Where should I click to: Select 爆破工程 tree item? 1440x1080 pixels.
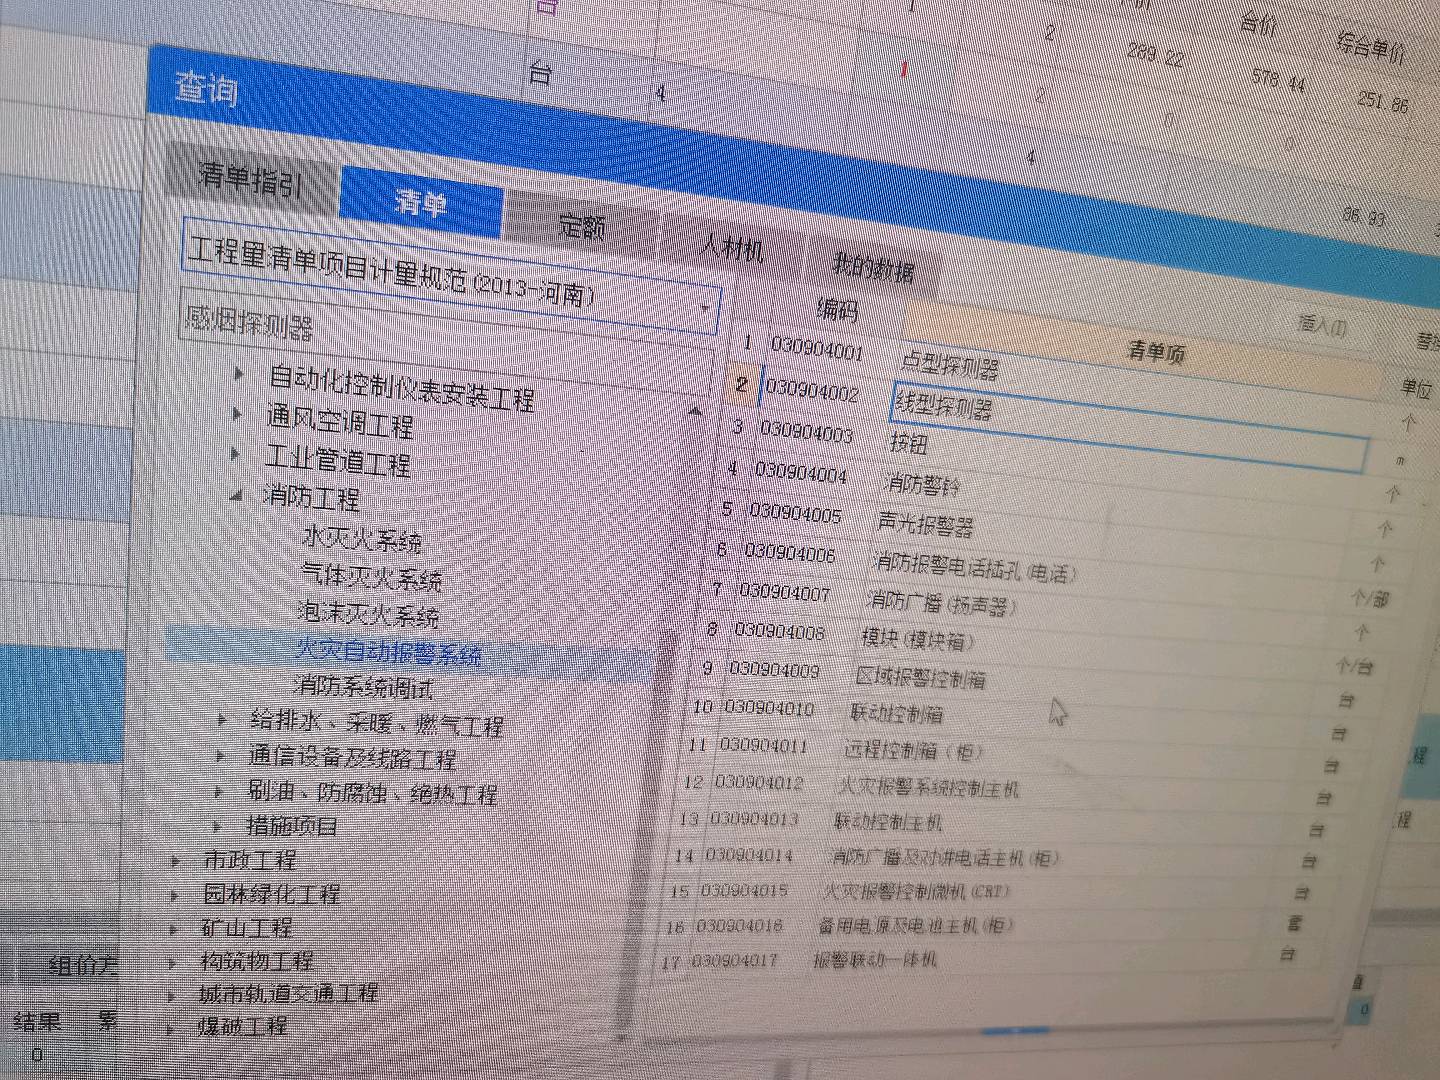pos(243,1025)
